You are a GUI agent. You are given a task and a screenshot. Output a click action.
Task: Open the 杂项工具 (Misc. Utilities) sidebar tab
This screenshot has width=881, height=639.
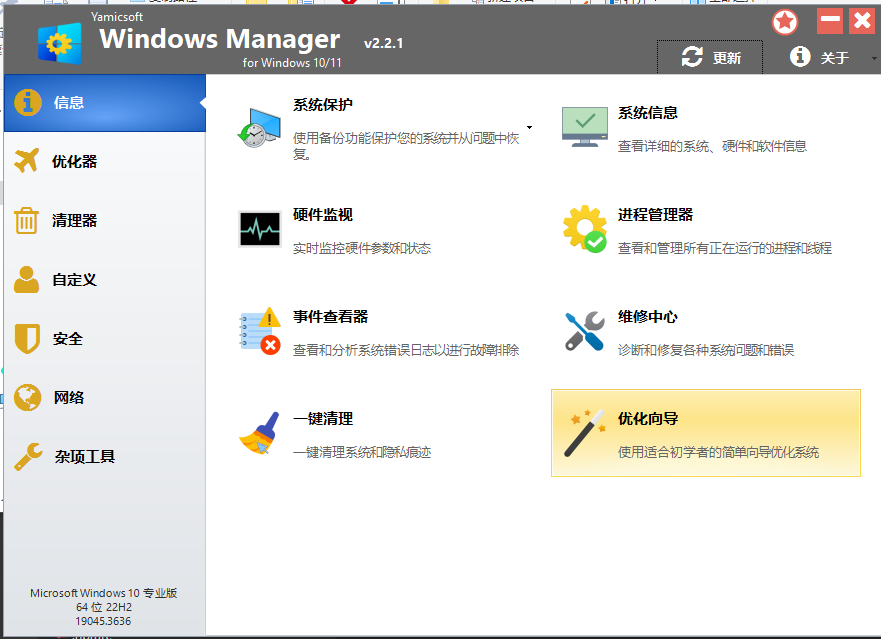[104, 457]
